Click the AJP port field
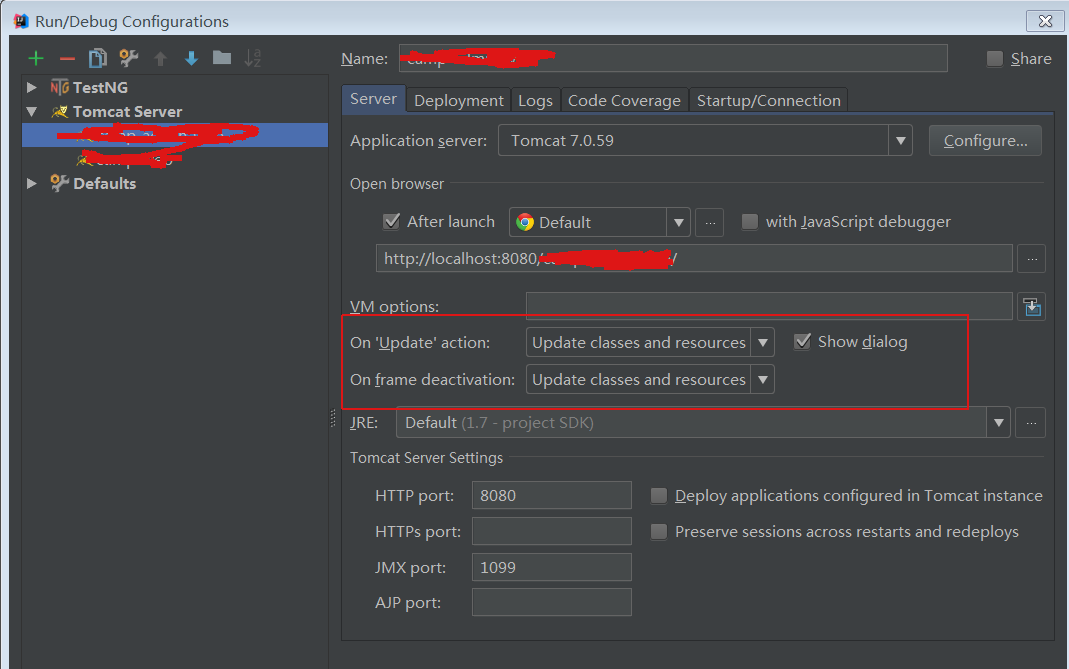 552,602
